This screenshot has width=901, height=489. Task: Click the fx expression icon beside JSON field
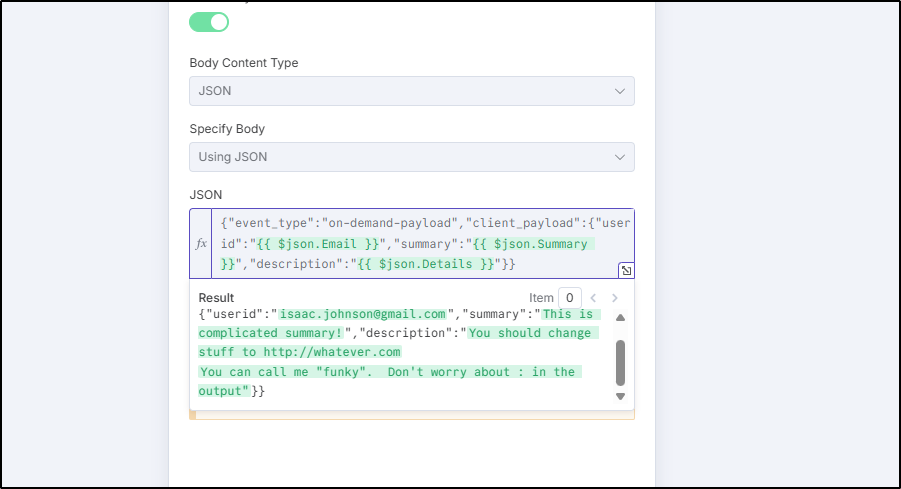point(201,244)
